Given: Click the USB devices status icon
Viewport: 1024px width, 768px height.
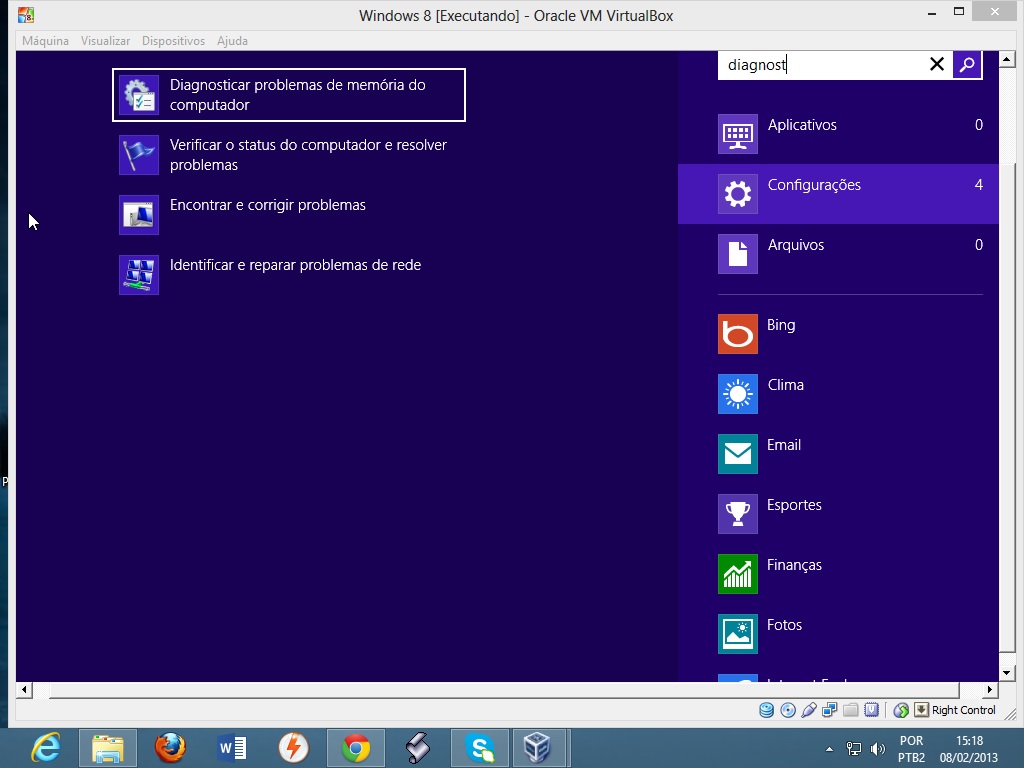Looking at the screenshot, I should pos(808,710).
